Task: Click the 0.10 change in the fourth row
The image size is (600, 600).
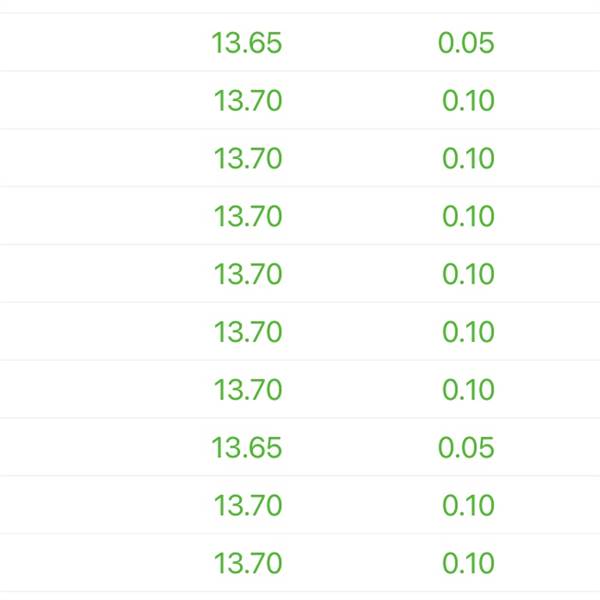Action: (468, 216)
